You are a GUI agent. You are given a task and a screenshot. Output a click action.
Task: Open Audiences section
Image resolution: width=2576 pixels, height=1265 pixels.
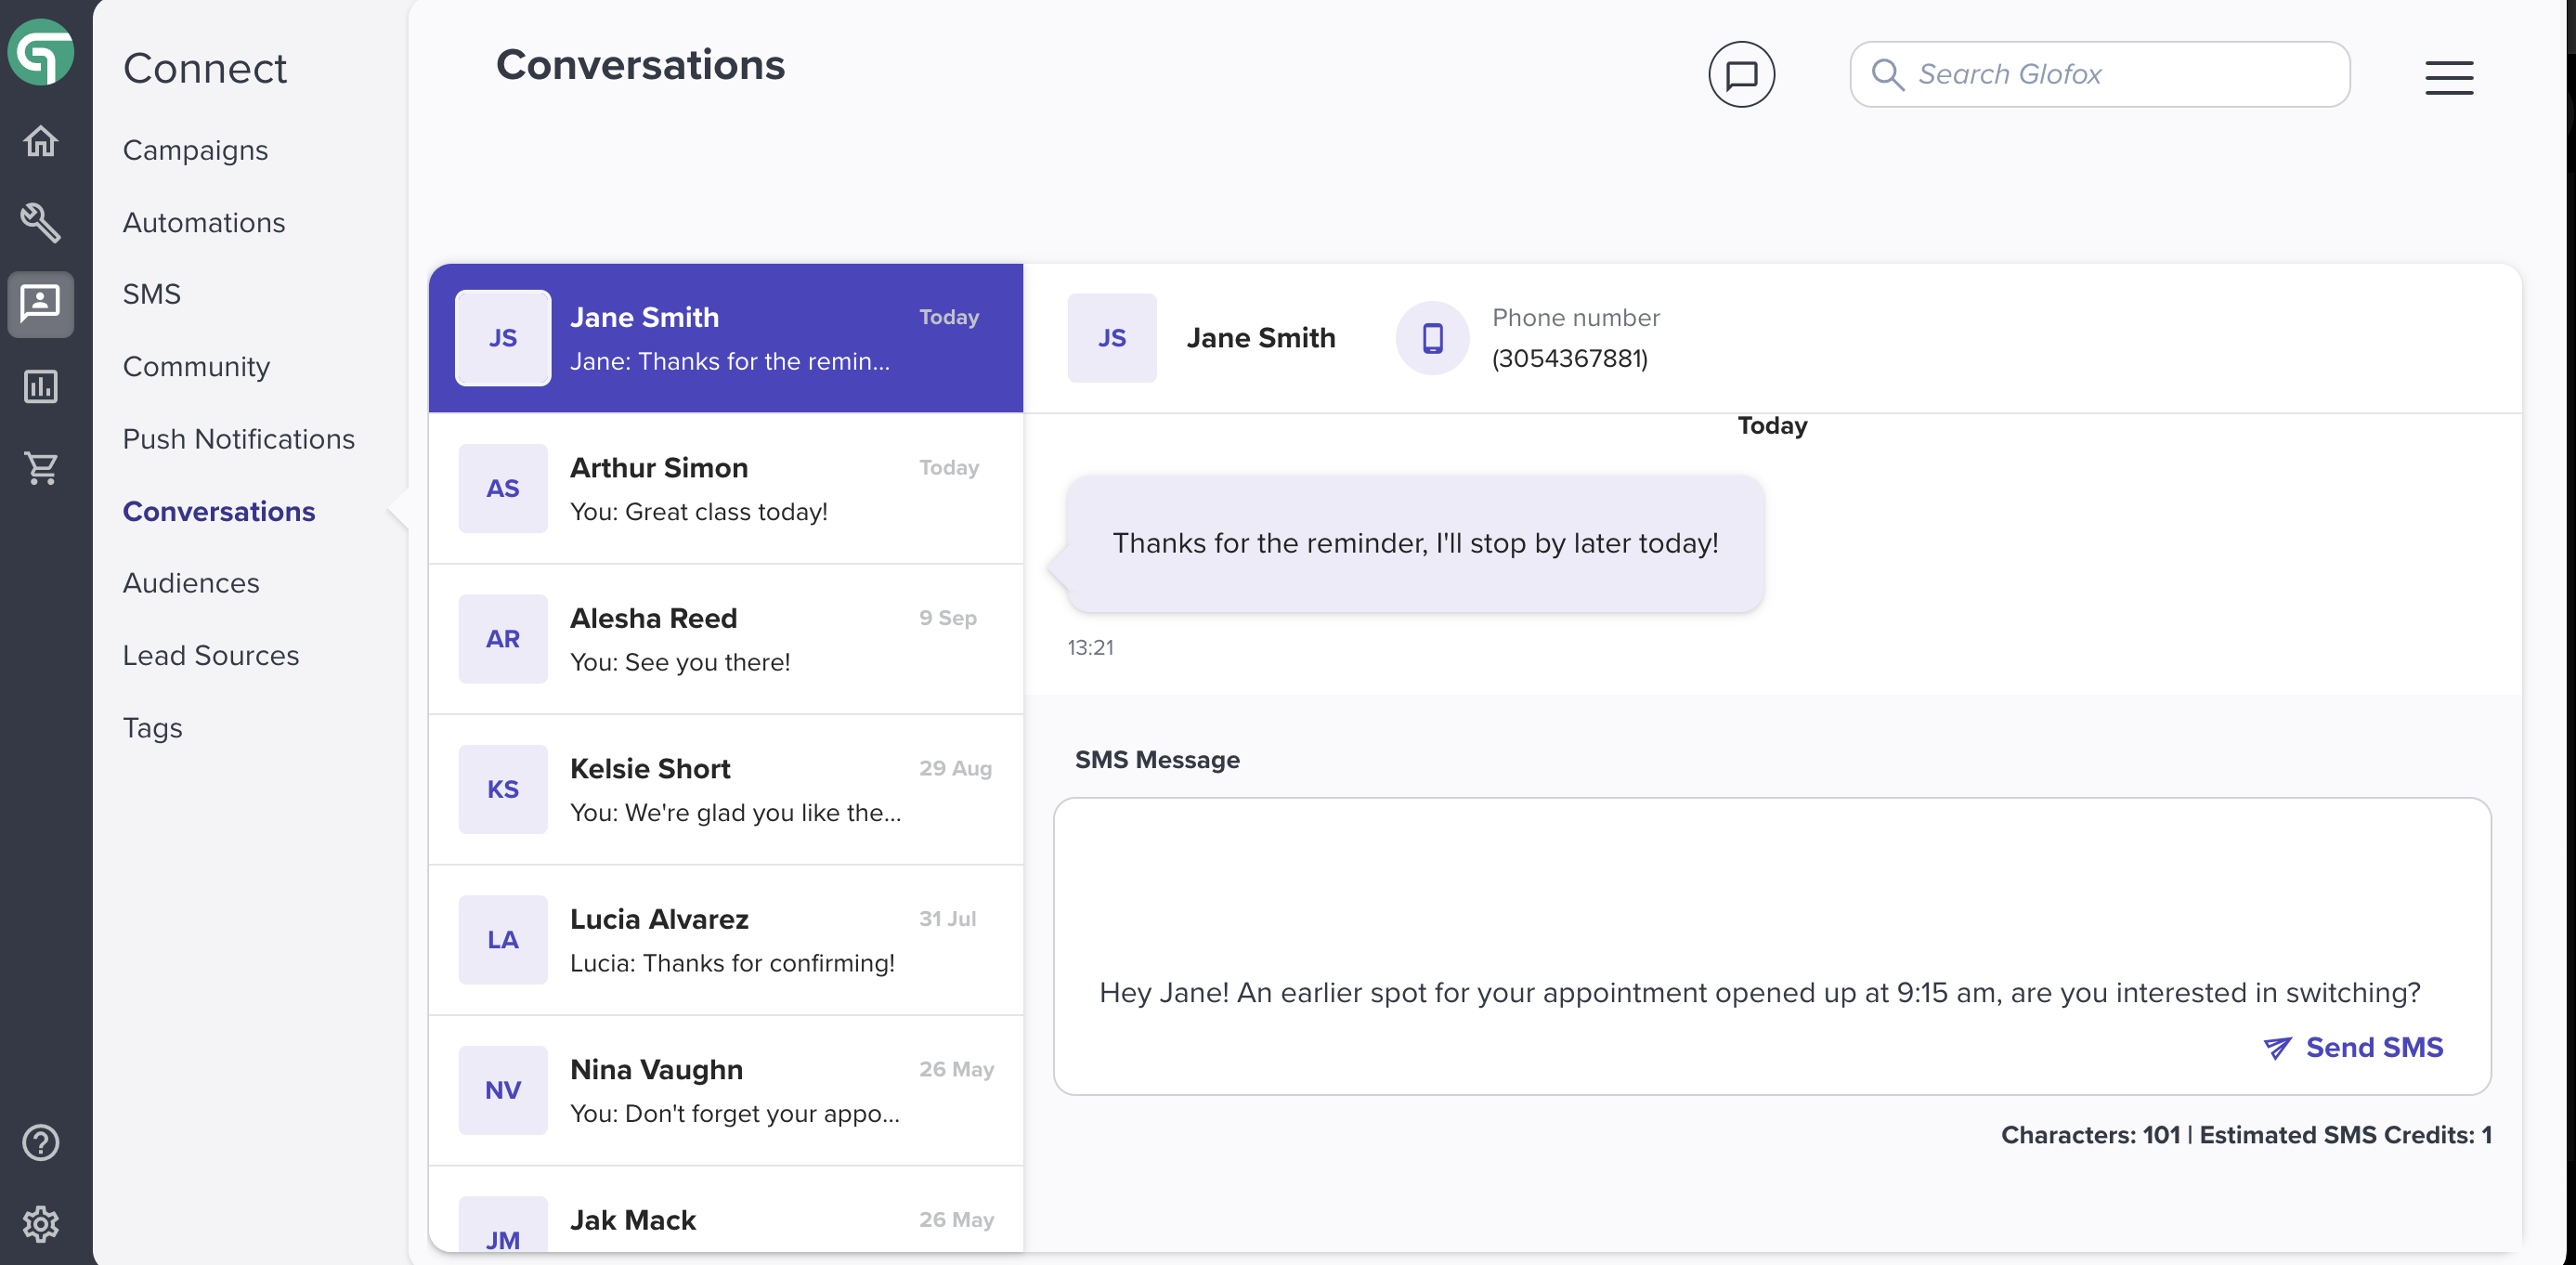point(191,583)
